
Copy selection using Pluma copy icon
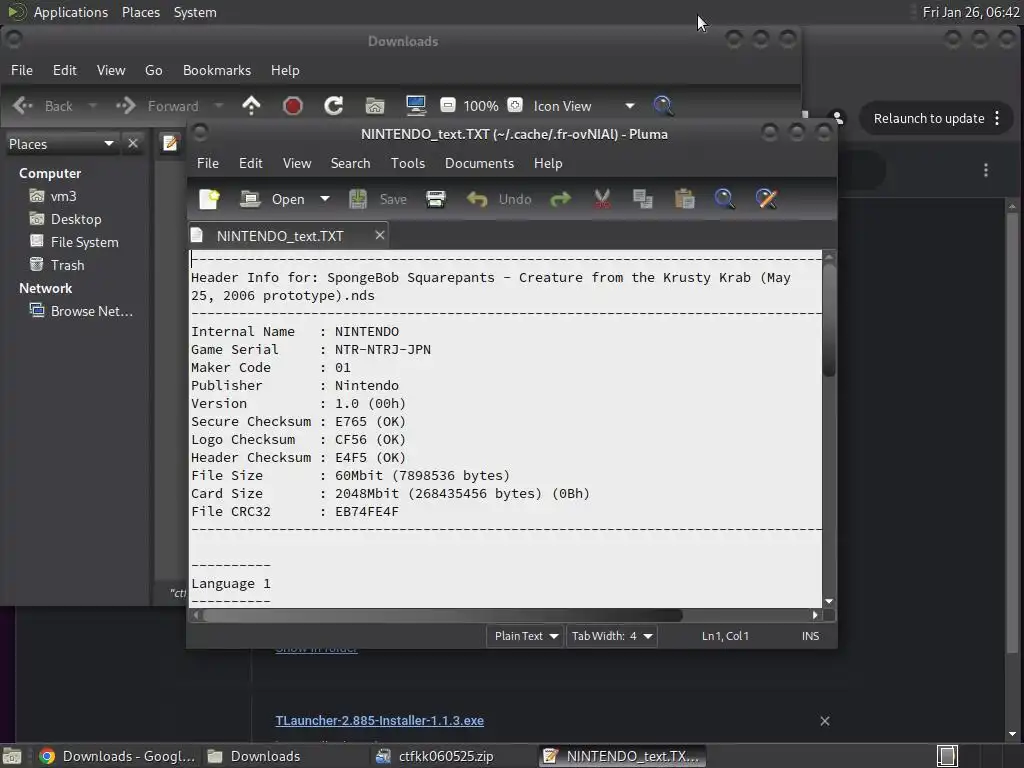(643, 199)
